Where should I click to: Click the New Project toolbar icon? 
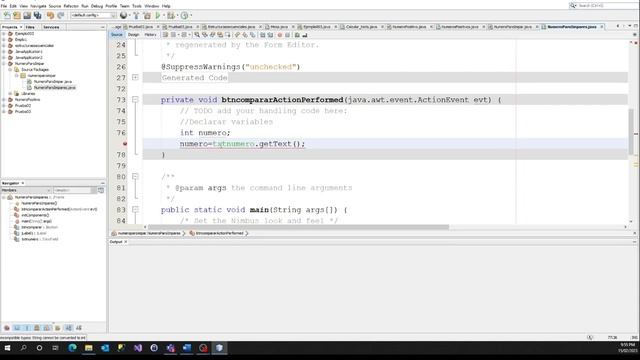(17, 16)
